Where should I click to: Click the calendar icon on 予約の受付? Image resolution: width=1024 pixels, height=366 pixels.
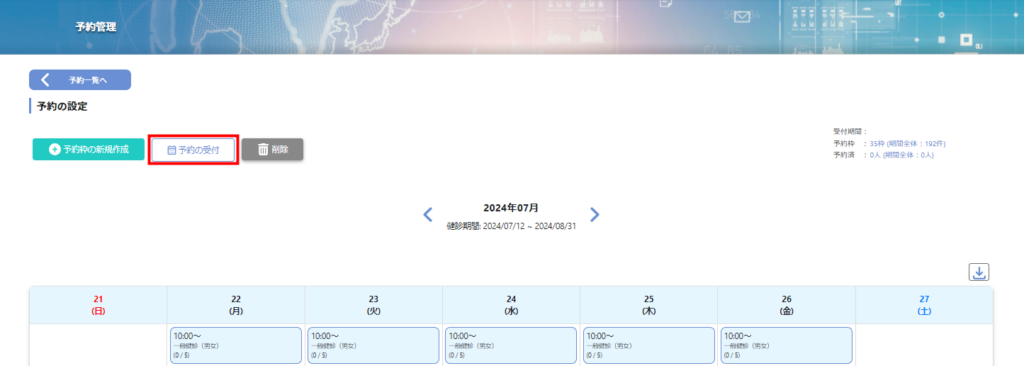(172, 150)
